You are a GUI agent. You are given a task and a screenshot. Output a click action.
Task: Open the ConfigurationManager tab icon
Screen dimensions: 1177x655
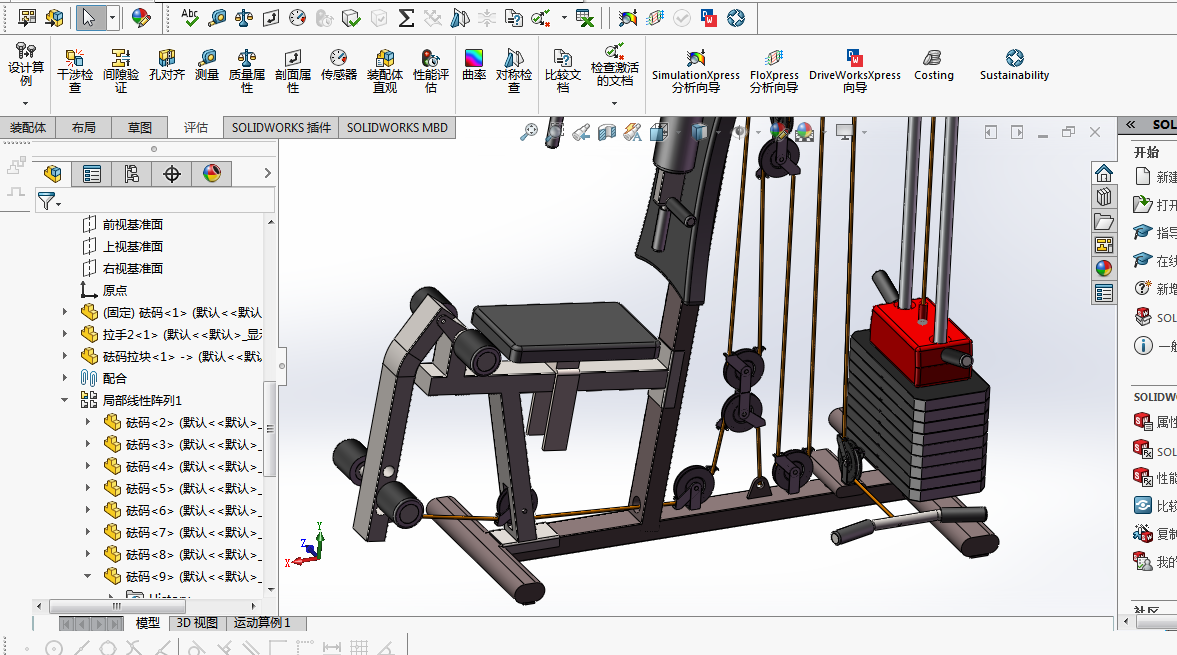(132, 174)
